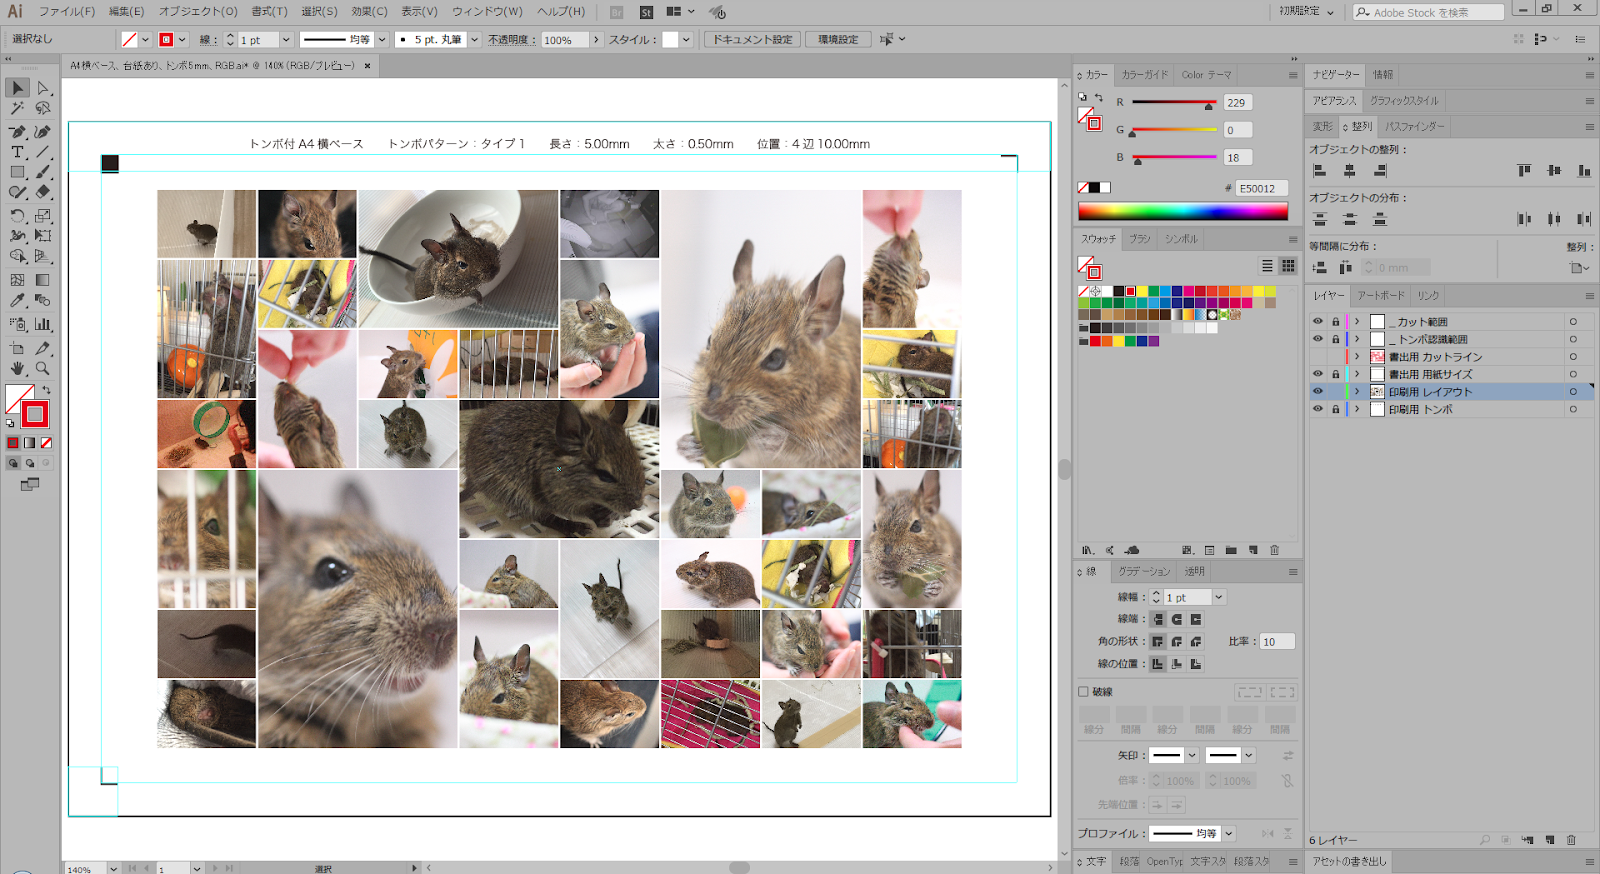Click the ドキュメント設定 button
1600x874 pixels.
coord(752,39)
